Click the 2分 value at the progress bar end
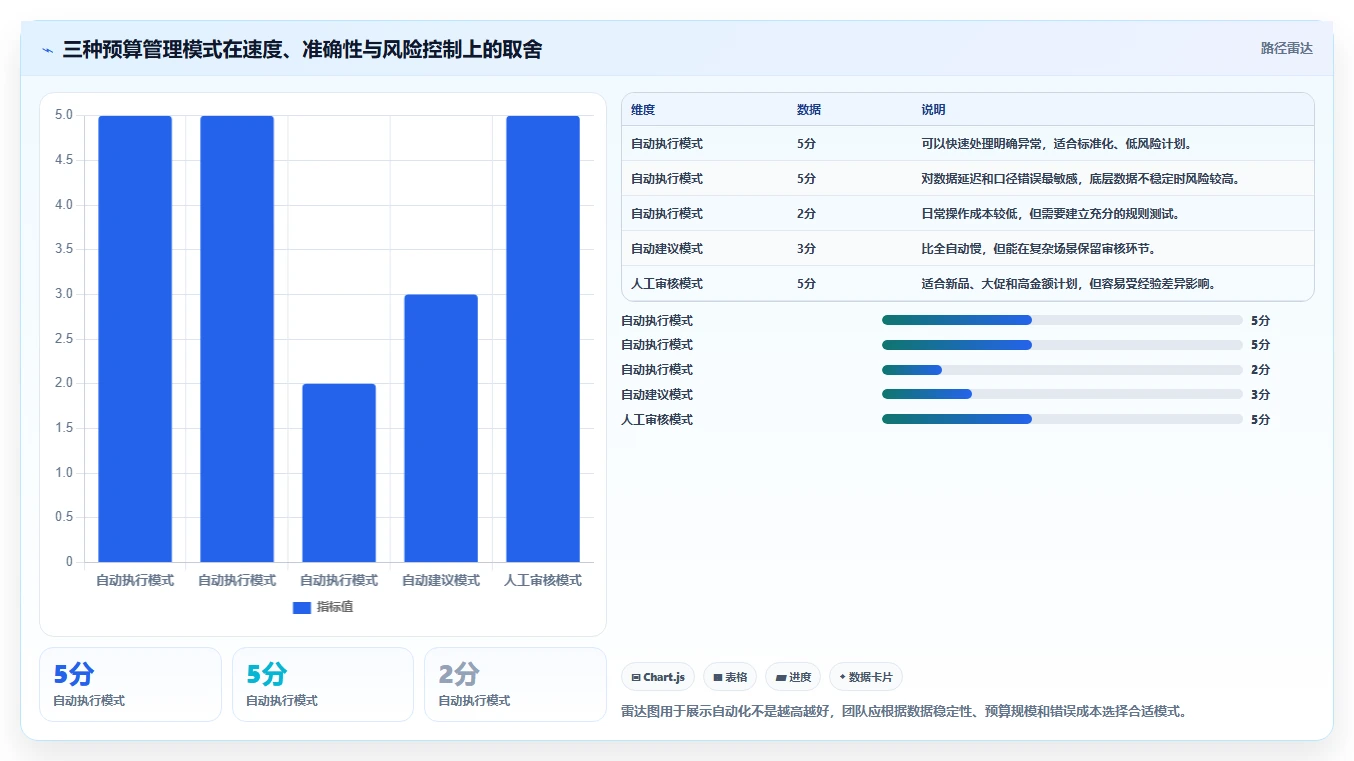This screenshot has width=1354, height=761. pos(1260,370)
